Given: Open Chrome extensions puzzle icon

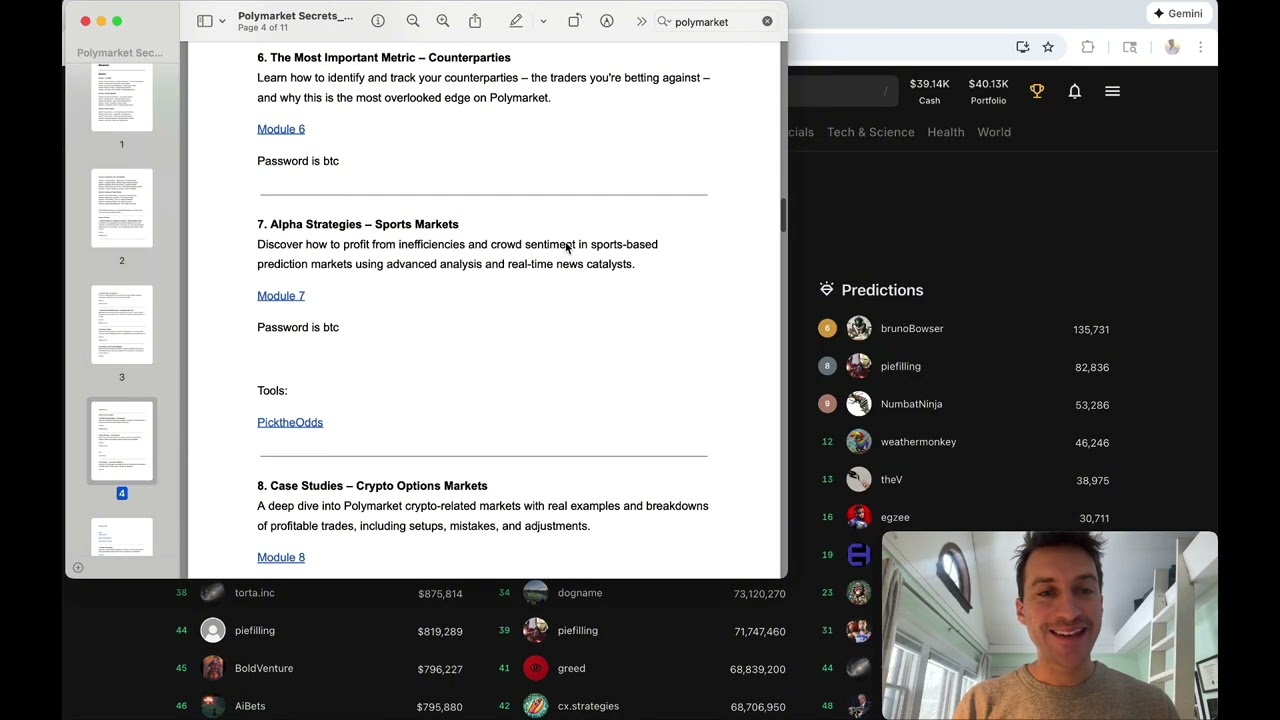Looking at the screenshot, I should pyautogui.click(x=1088, y=47).
